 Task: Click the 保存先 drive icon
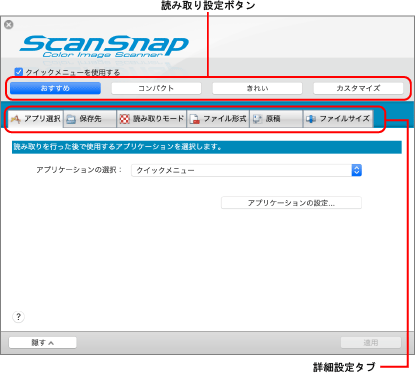pos(71,119)
